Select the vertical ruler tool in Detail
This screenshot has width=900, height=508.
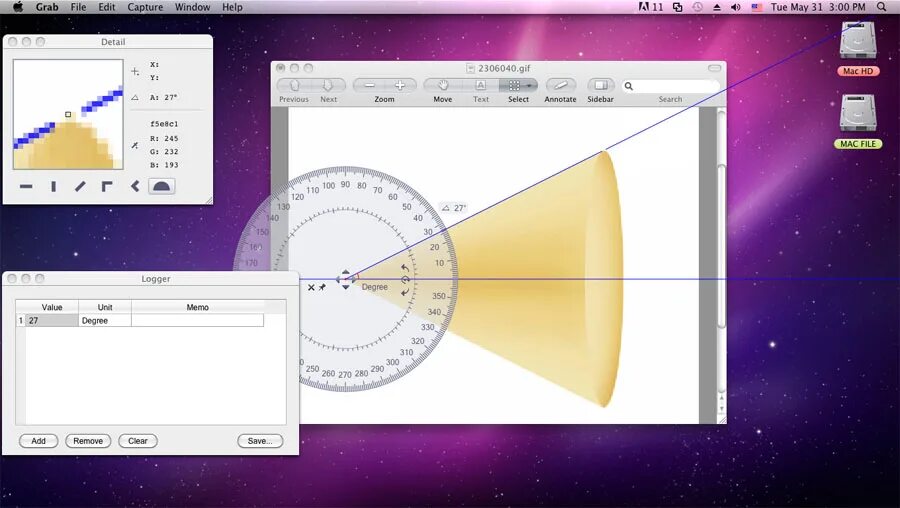pos(53,187)
